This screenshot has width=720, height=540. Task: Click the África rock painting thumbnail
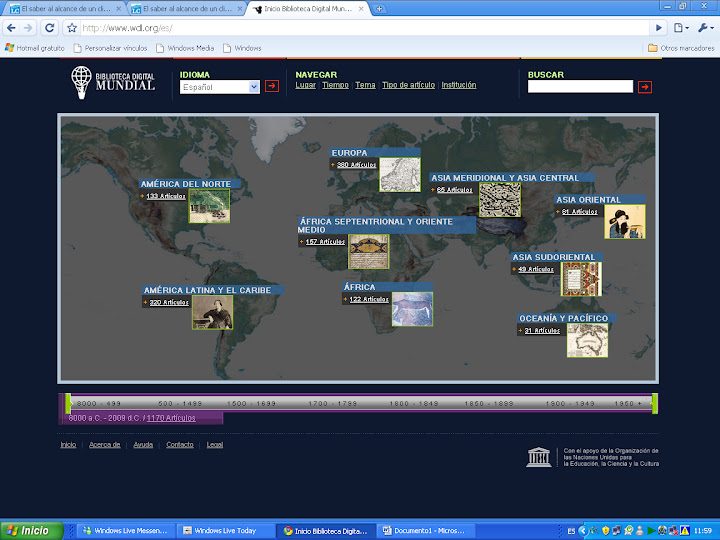(412, 309)
